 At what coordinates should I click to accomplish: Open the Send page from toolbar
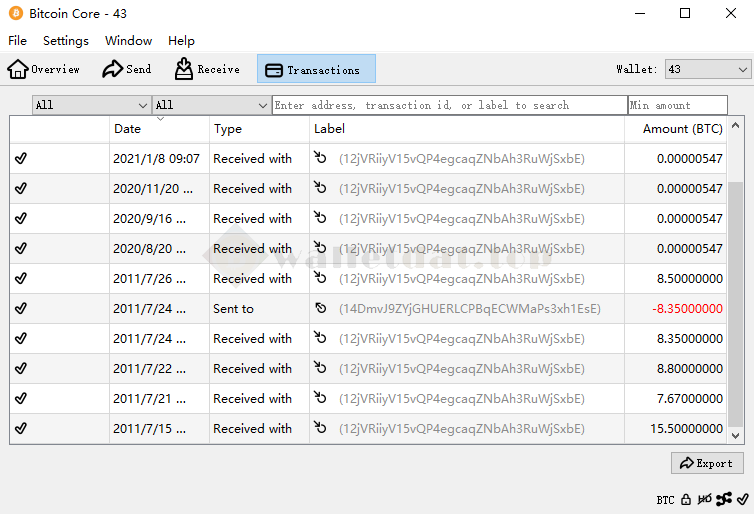coord(127,69)
